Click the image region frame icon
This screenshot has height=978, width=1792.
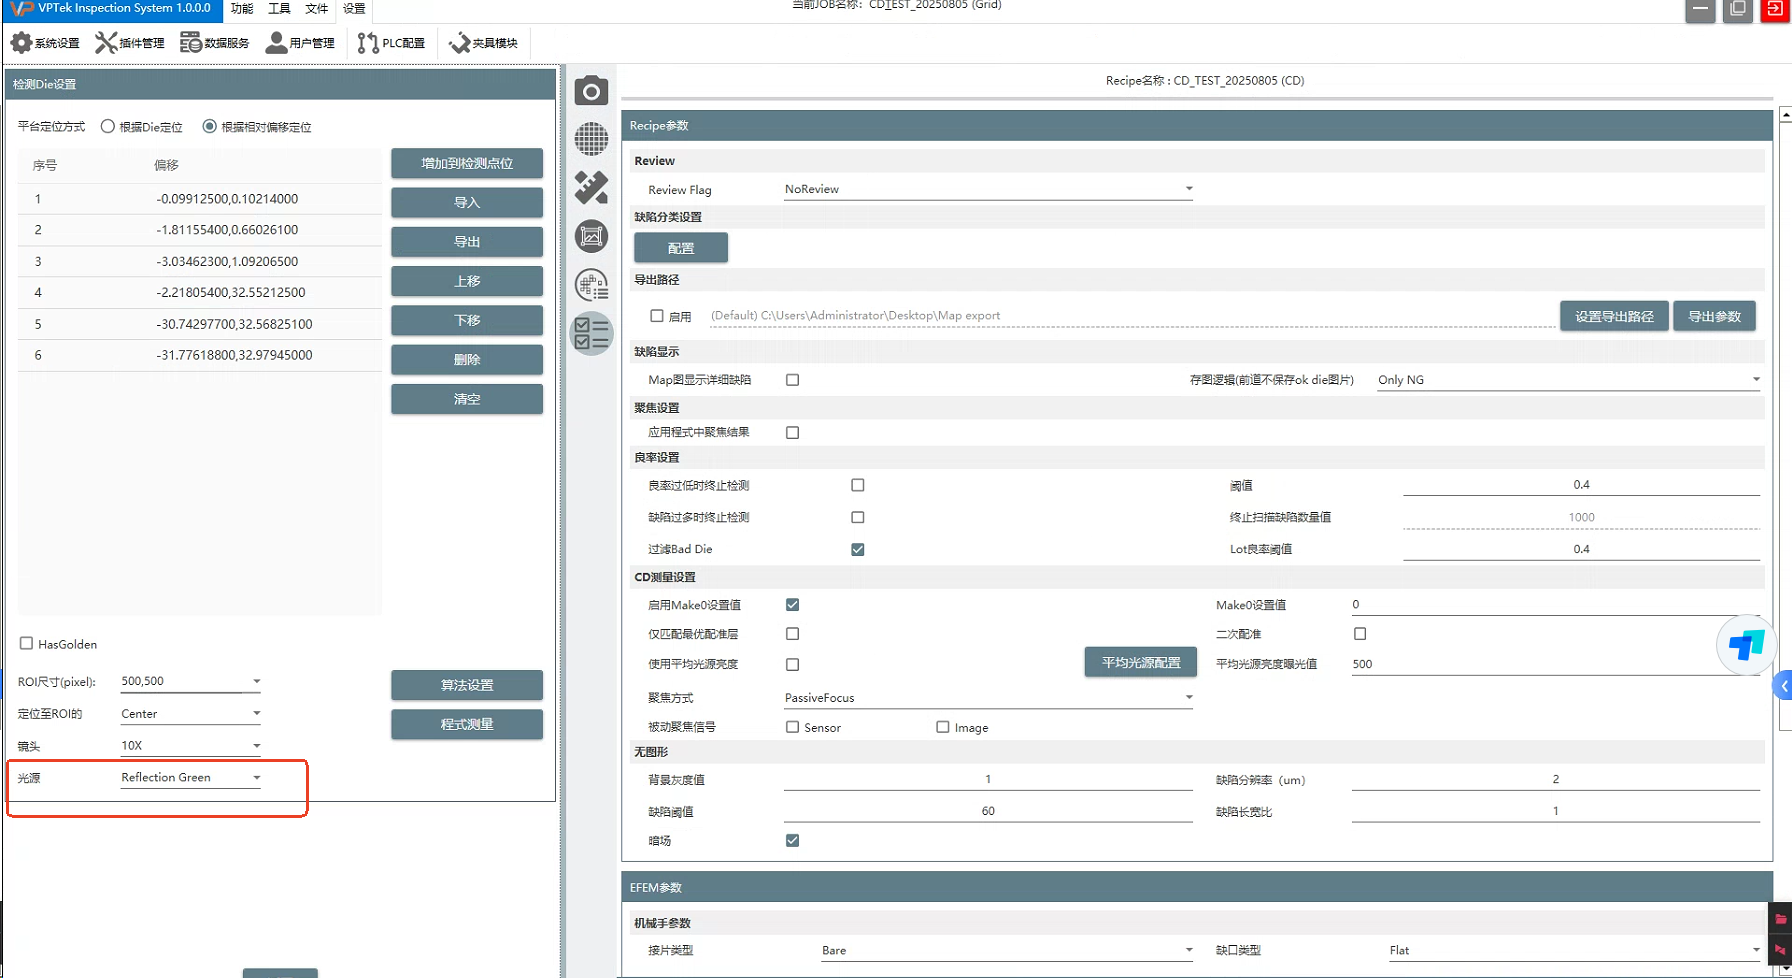click(591, 236)
